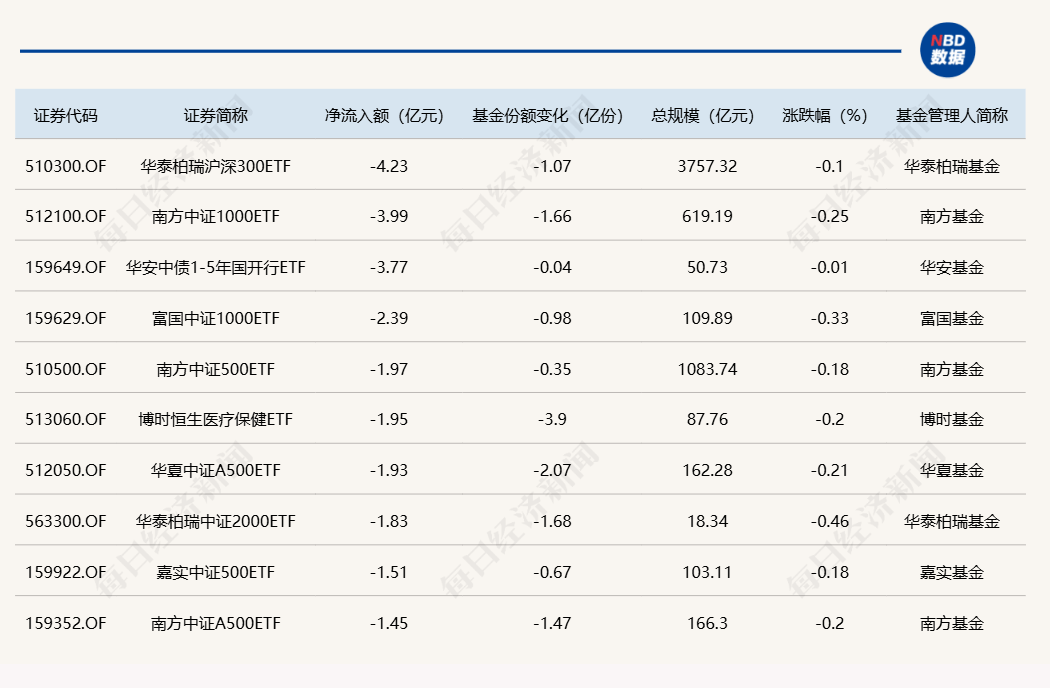Select 博时恒生医疗保健ETF fund name

[215, 420]
